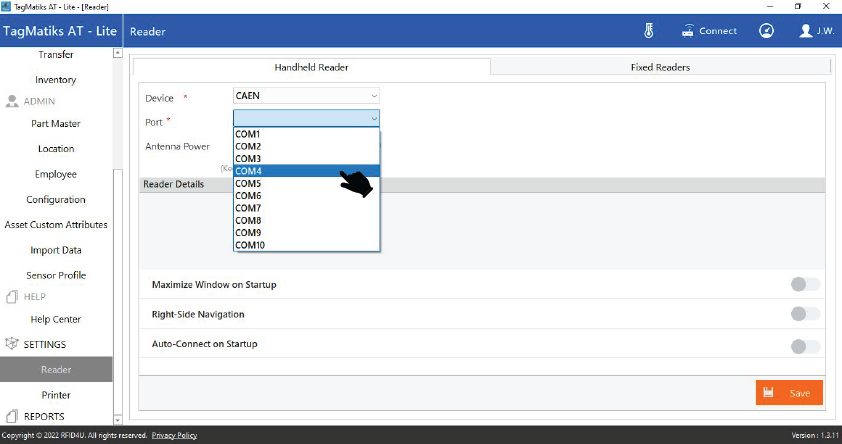Switch to the Fixed Readers tab
This screenshot has height=444, width=842.
click(x=660, y=67)
